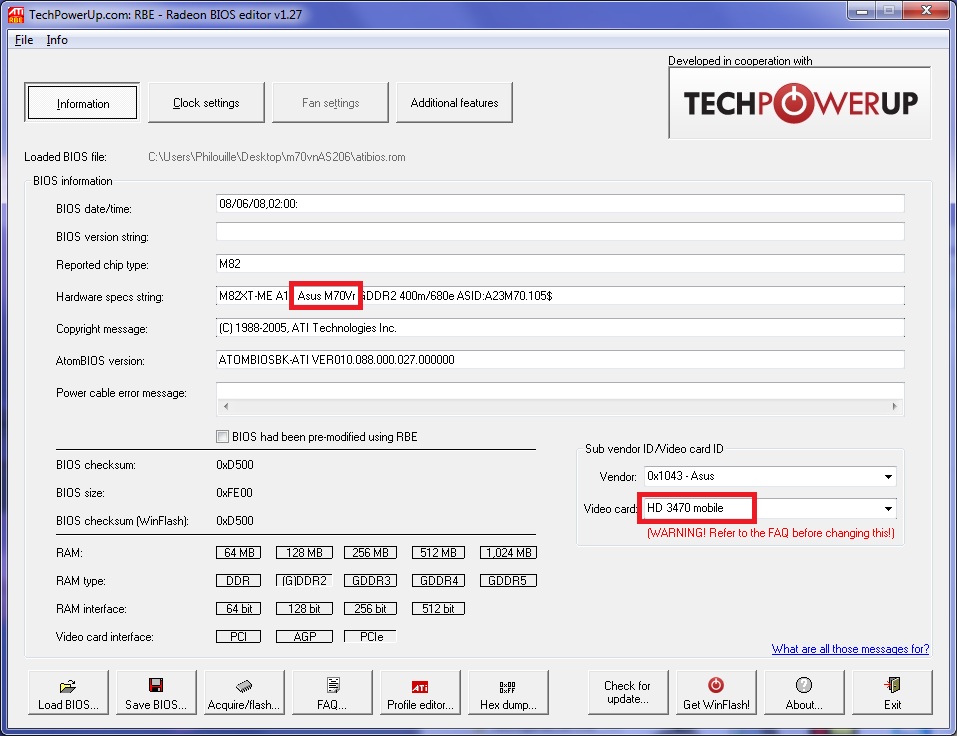Switch to Clock settings tab
Screen dimensions: 957x736
tap(206, 103)
